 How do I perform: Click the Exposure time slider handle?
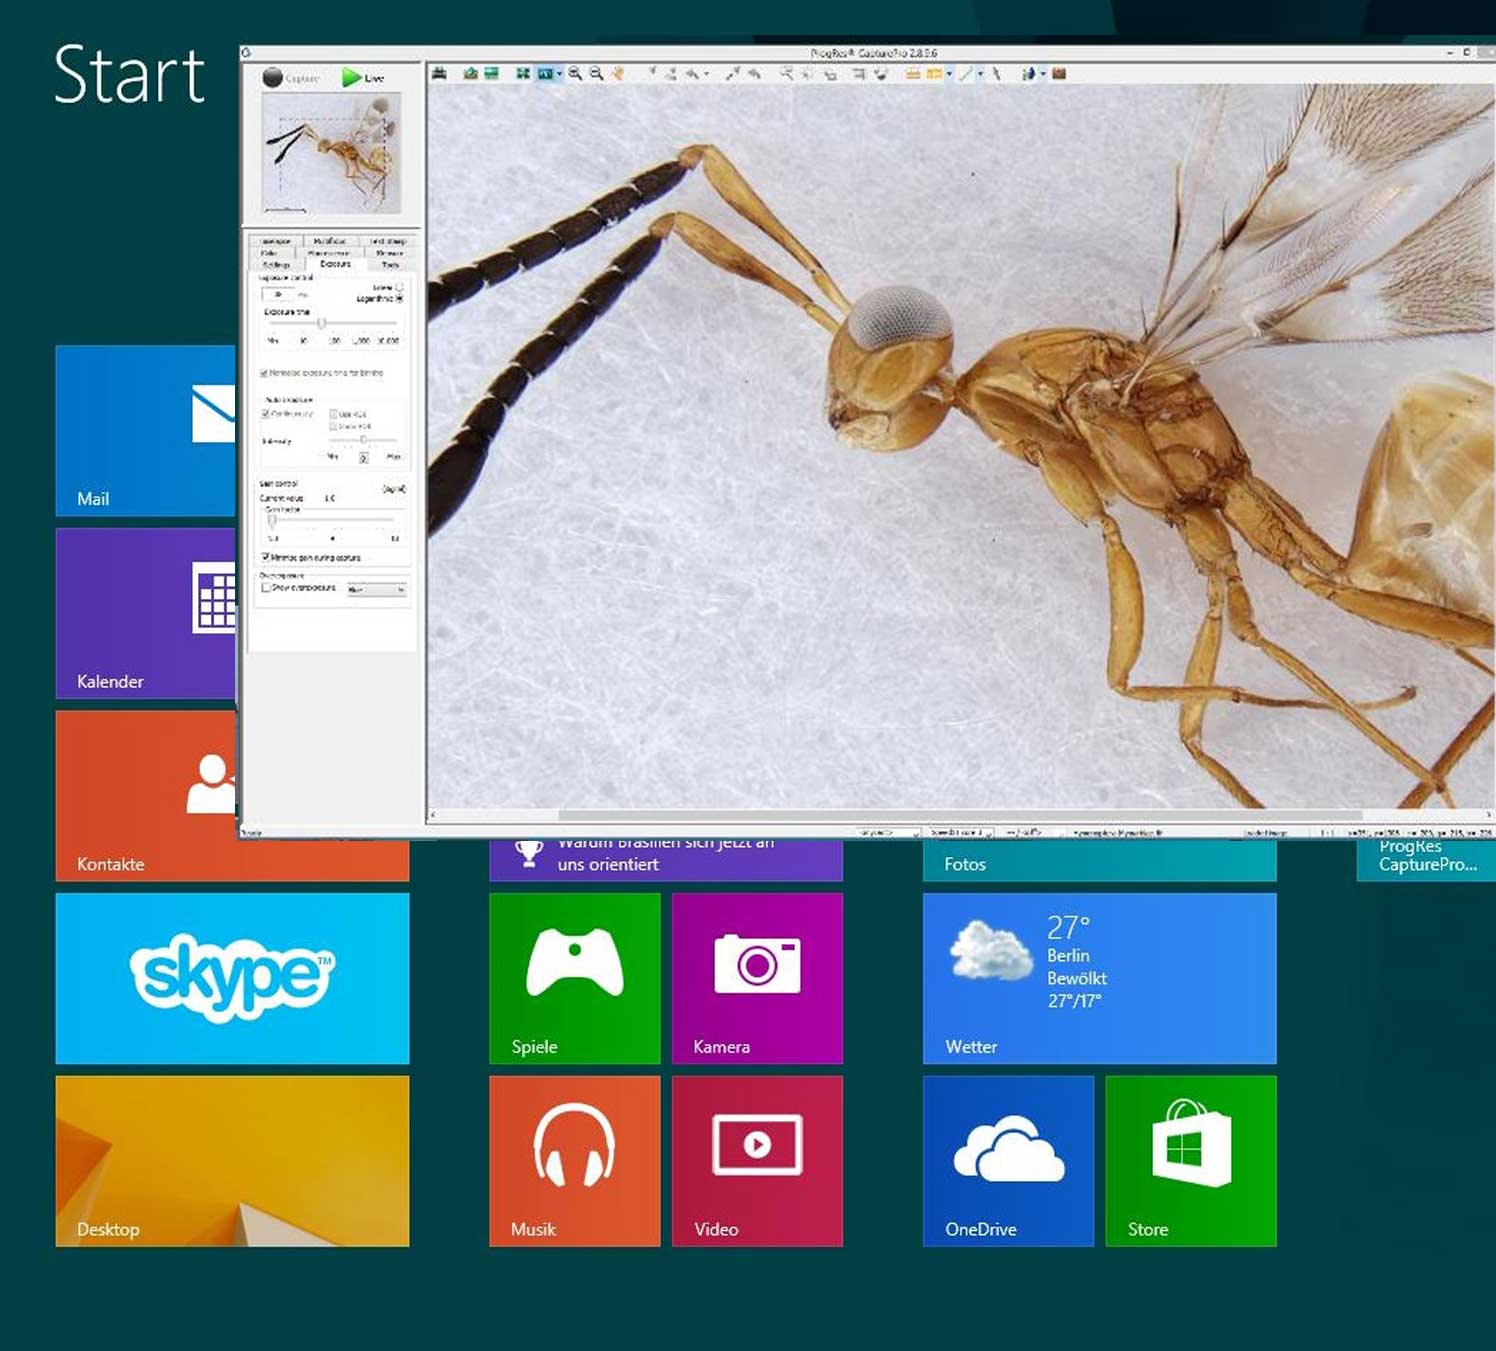pos(321,323)
